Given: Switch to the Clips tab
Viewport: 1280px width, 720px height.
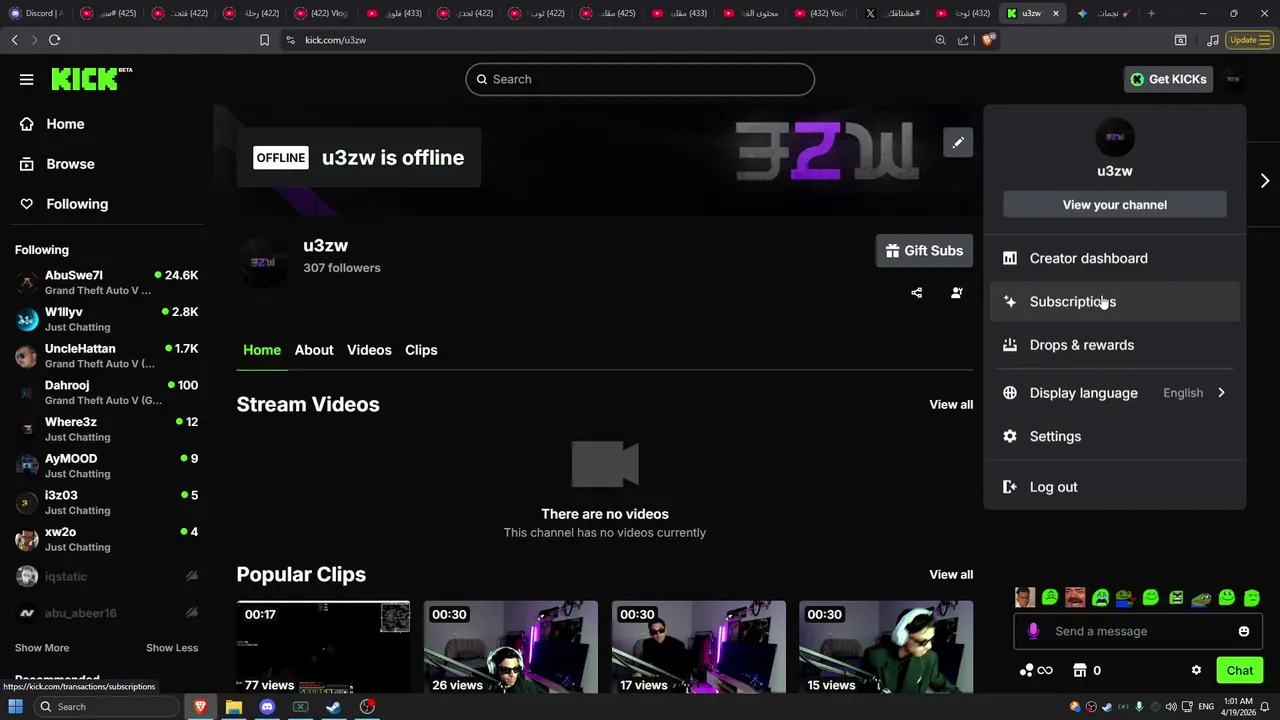Looking at the screenshot, I should point(421,350).
